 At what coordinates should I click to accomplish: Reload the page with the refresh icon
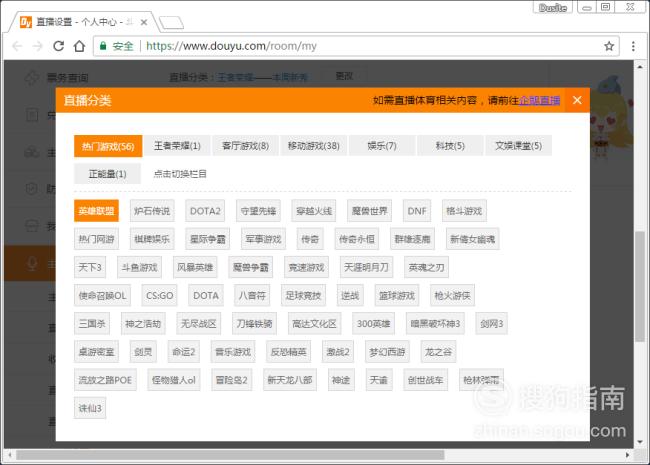58,46
